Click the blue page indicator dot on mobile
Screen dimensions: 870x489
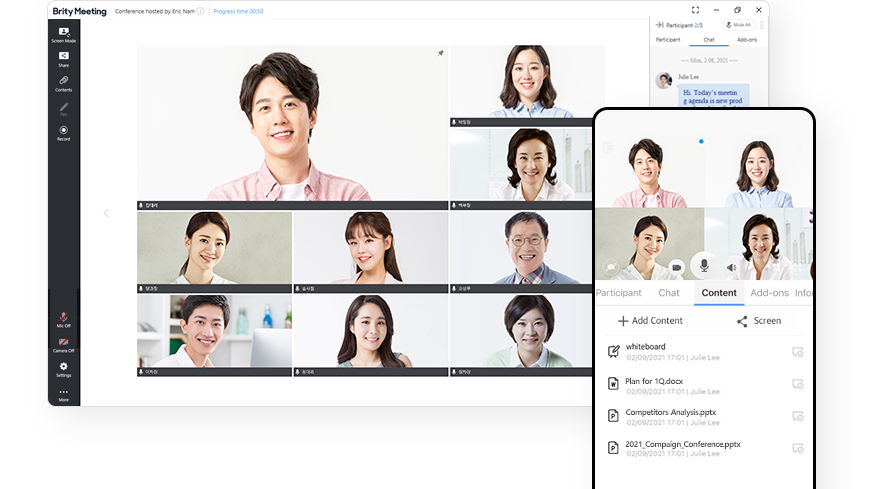click(701, 142)
